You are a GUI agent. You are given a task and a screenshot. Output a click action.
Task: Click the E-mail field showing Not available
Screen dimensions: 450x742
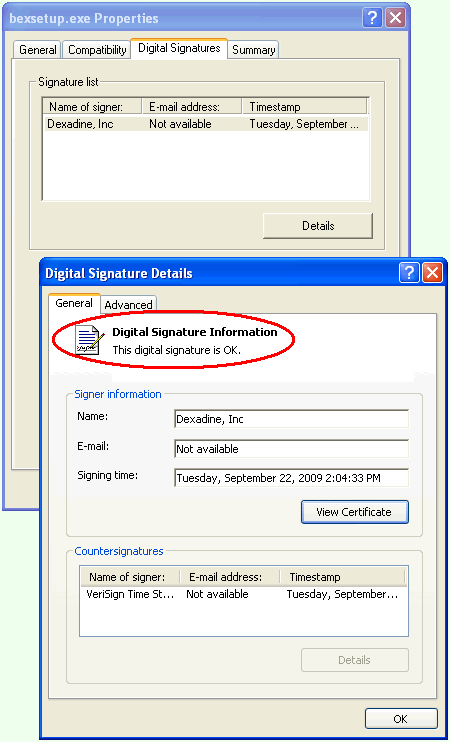click(291, 449)
